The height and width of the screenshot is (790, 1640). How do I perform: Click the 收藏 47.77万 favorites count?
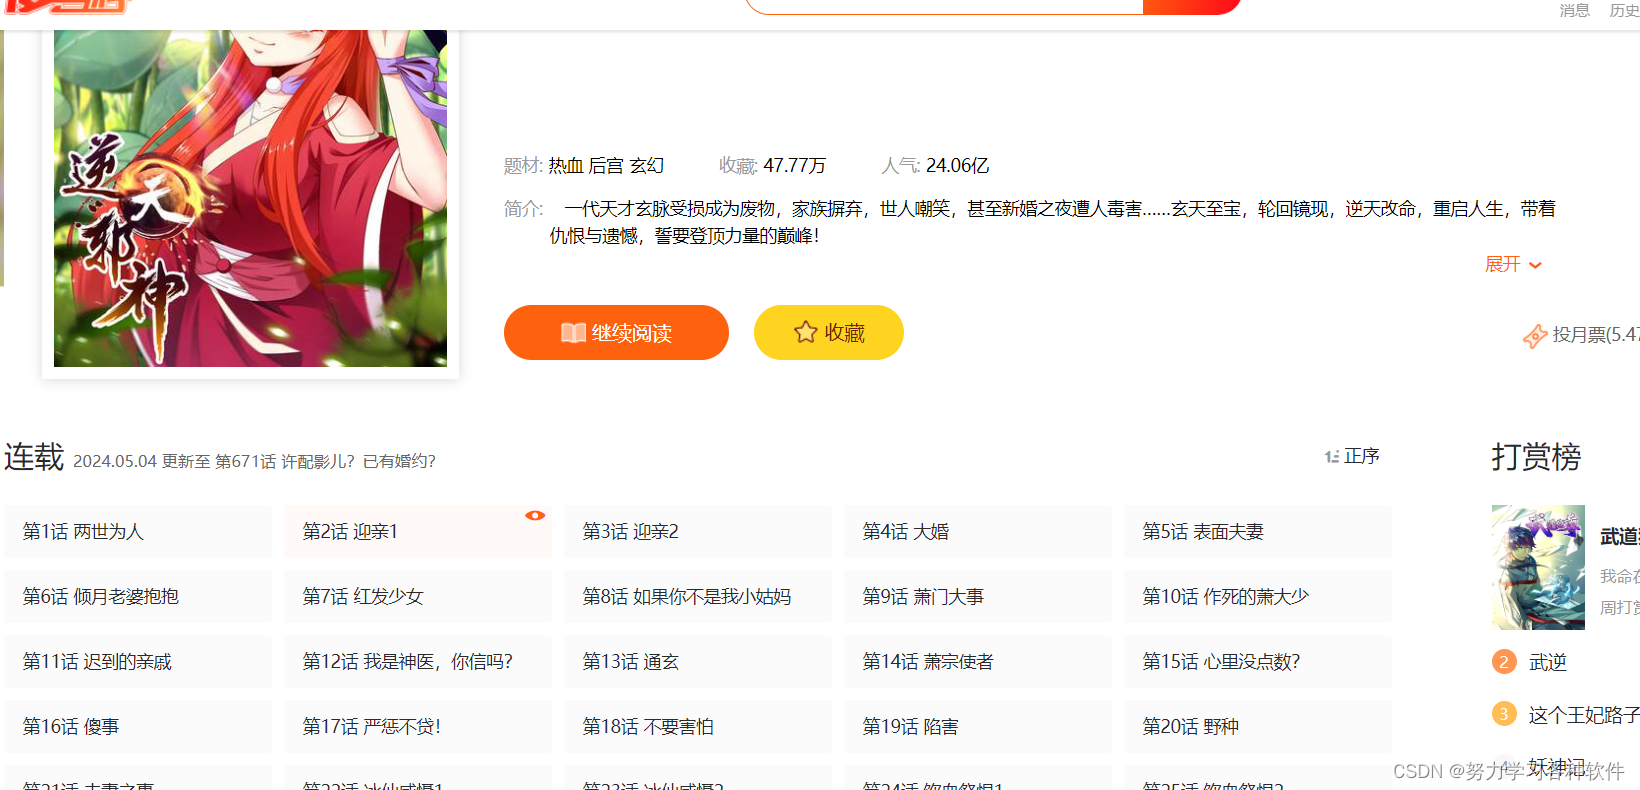[772, 166]
